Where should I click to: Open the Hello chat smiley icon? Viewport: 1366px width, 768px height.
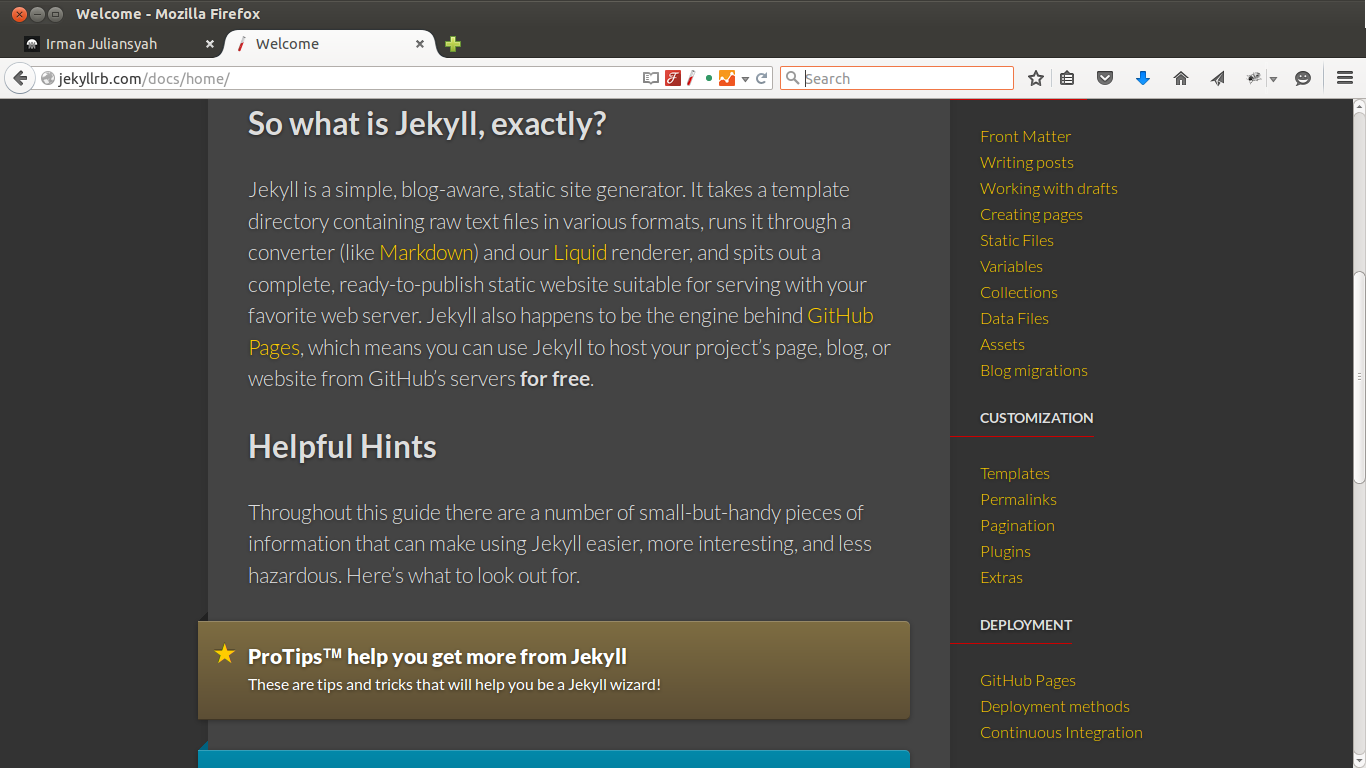[1303, 78]
